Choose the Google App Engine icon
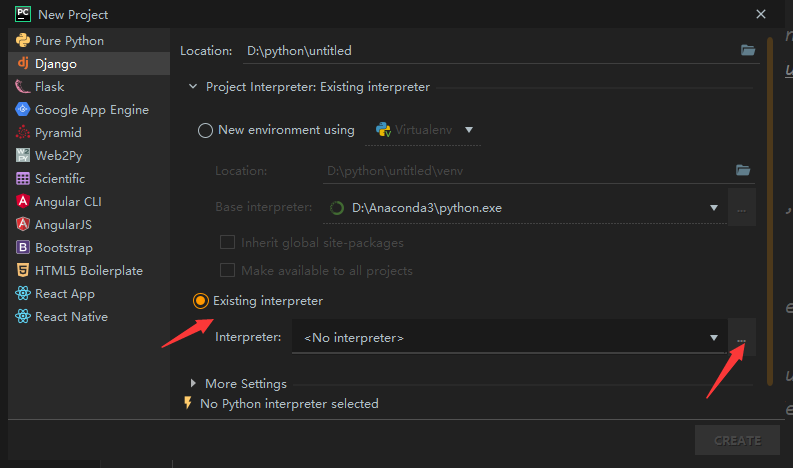The image size is (793, 468). pos(22,110)
